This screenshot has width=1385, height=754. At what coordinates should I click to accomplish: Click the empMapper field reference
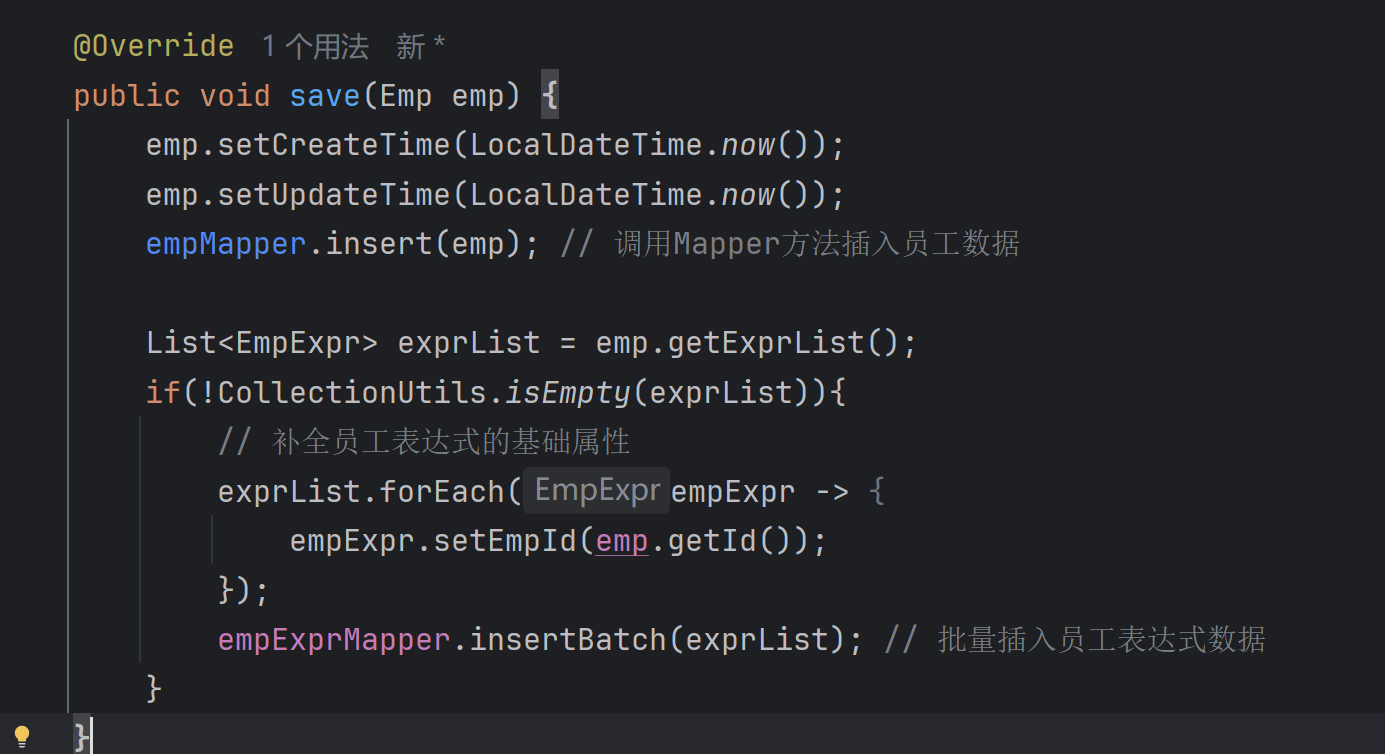click(x=225, y=243)
